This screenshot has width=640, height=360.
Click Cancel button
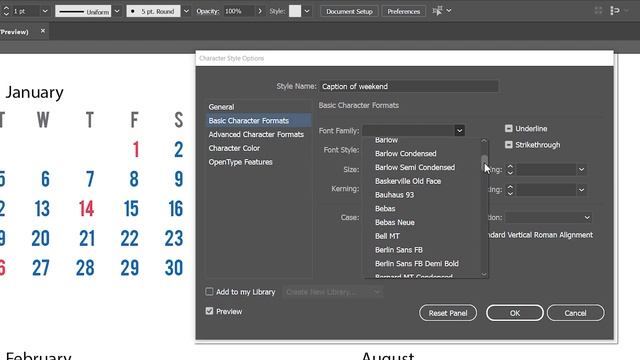(x=576, y=313)
